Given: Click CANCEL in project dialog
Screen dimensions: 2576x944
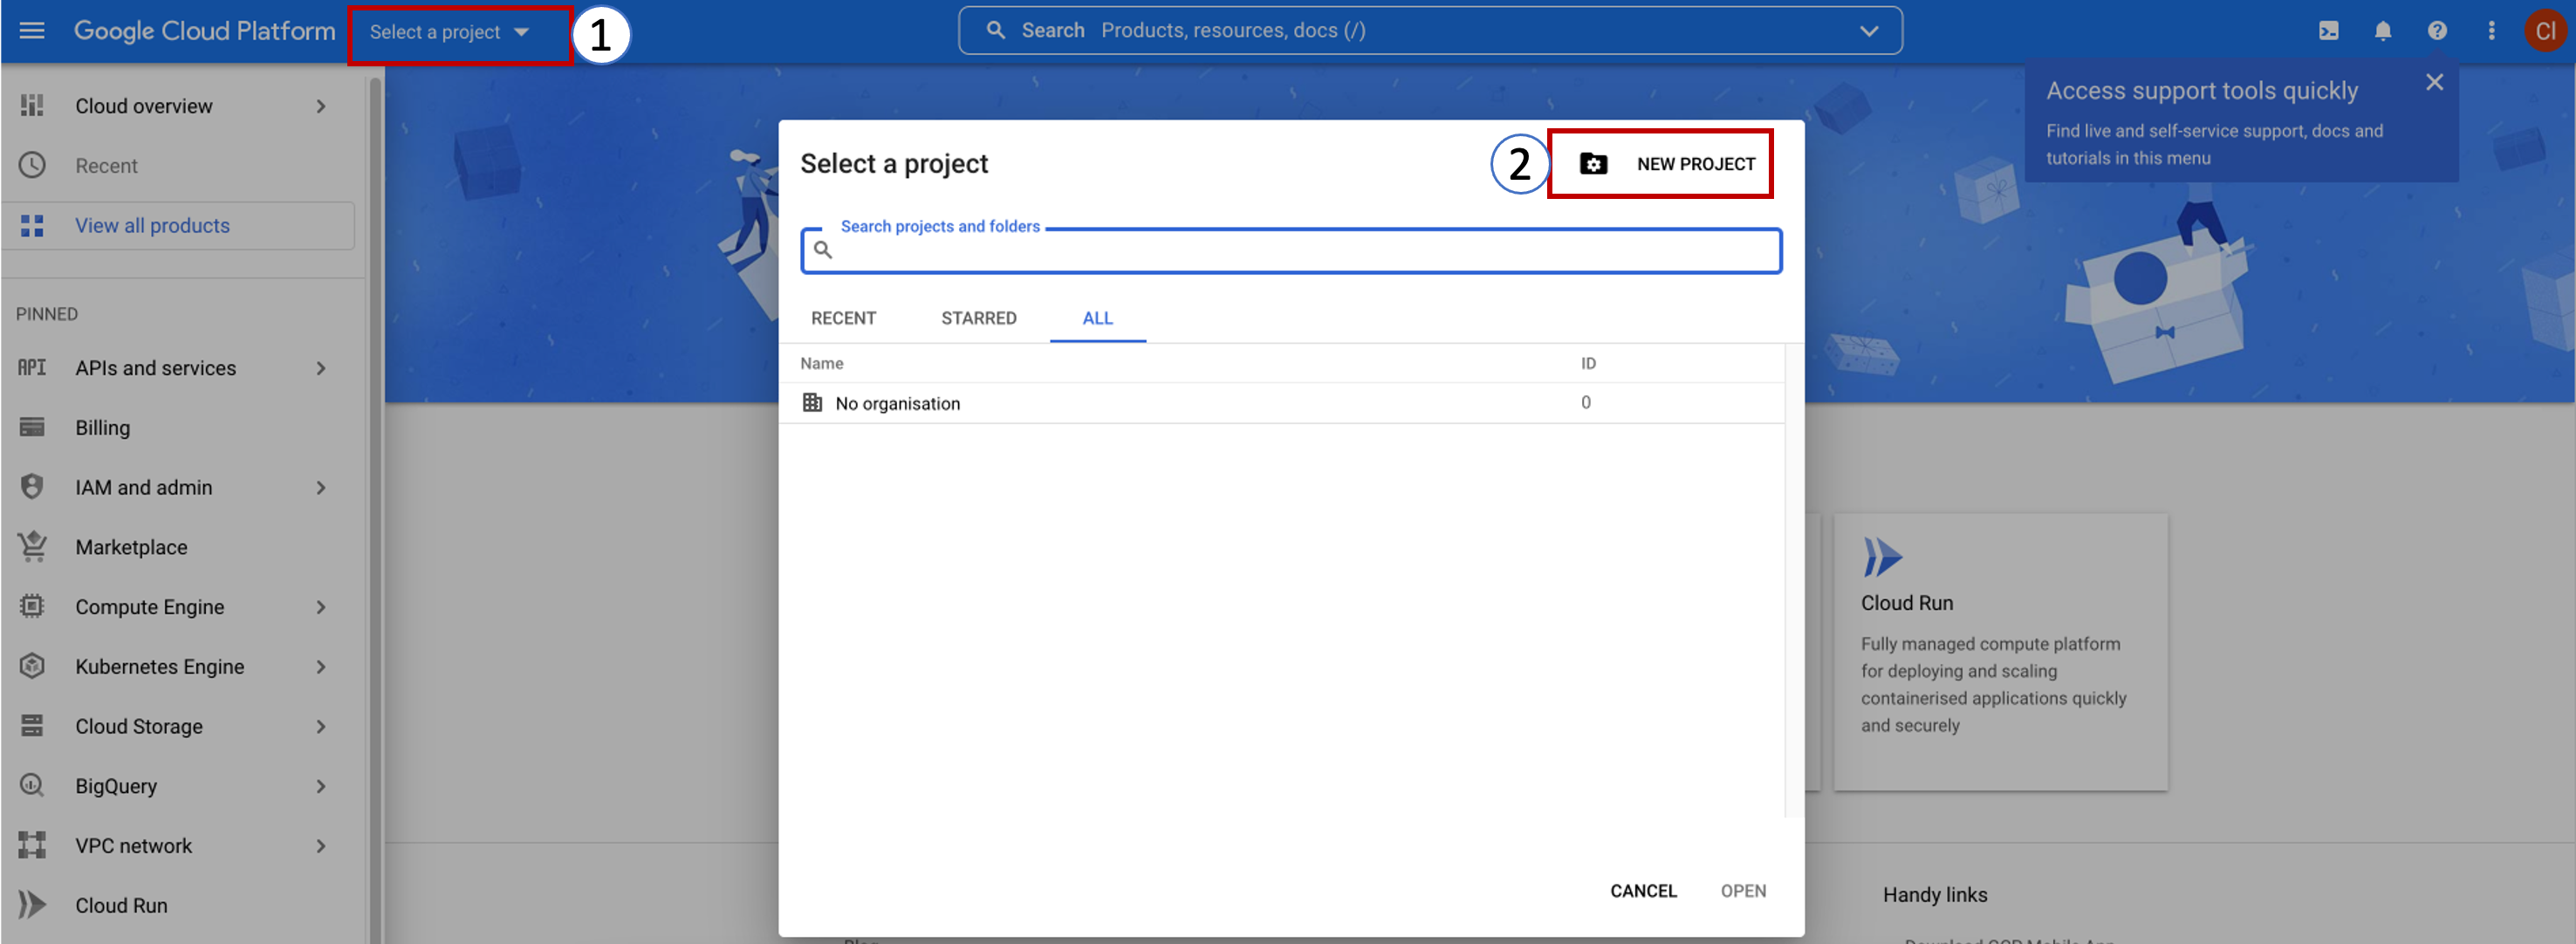Looking at the screenshot, I should 1643,891.
